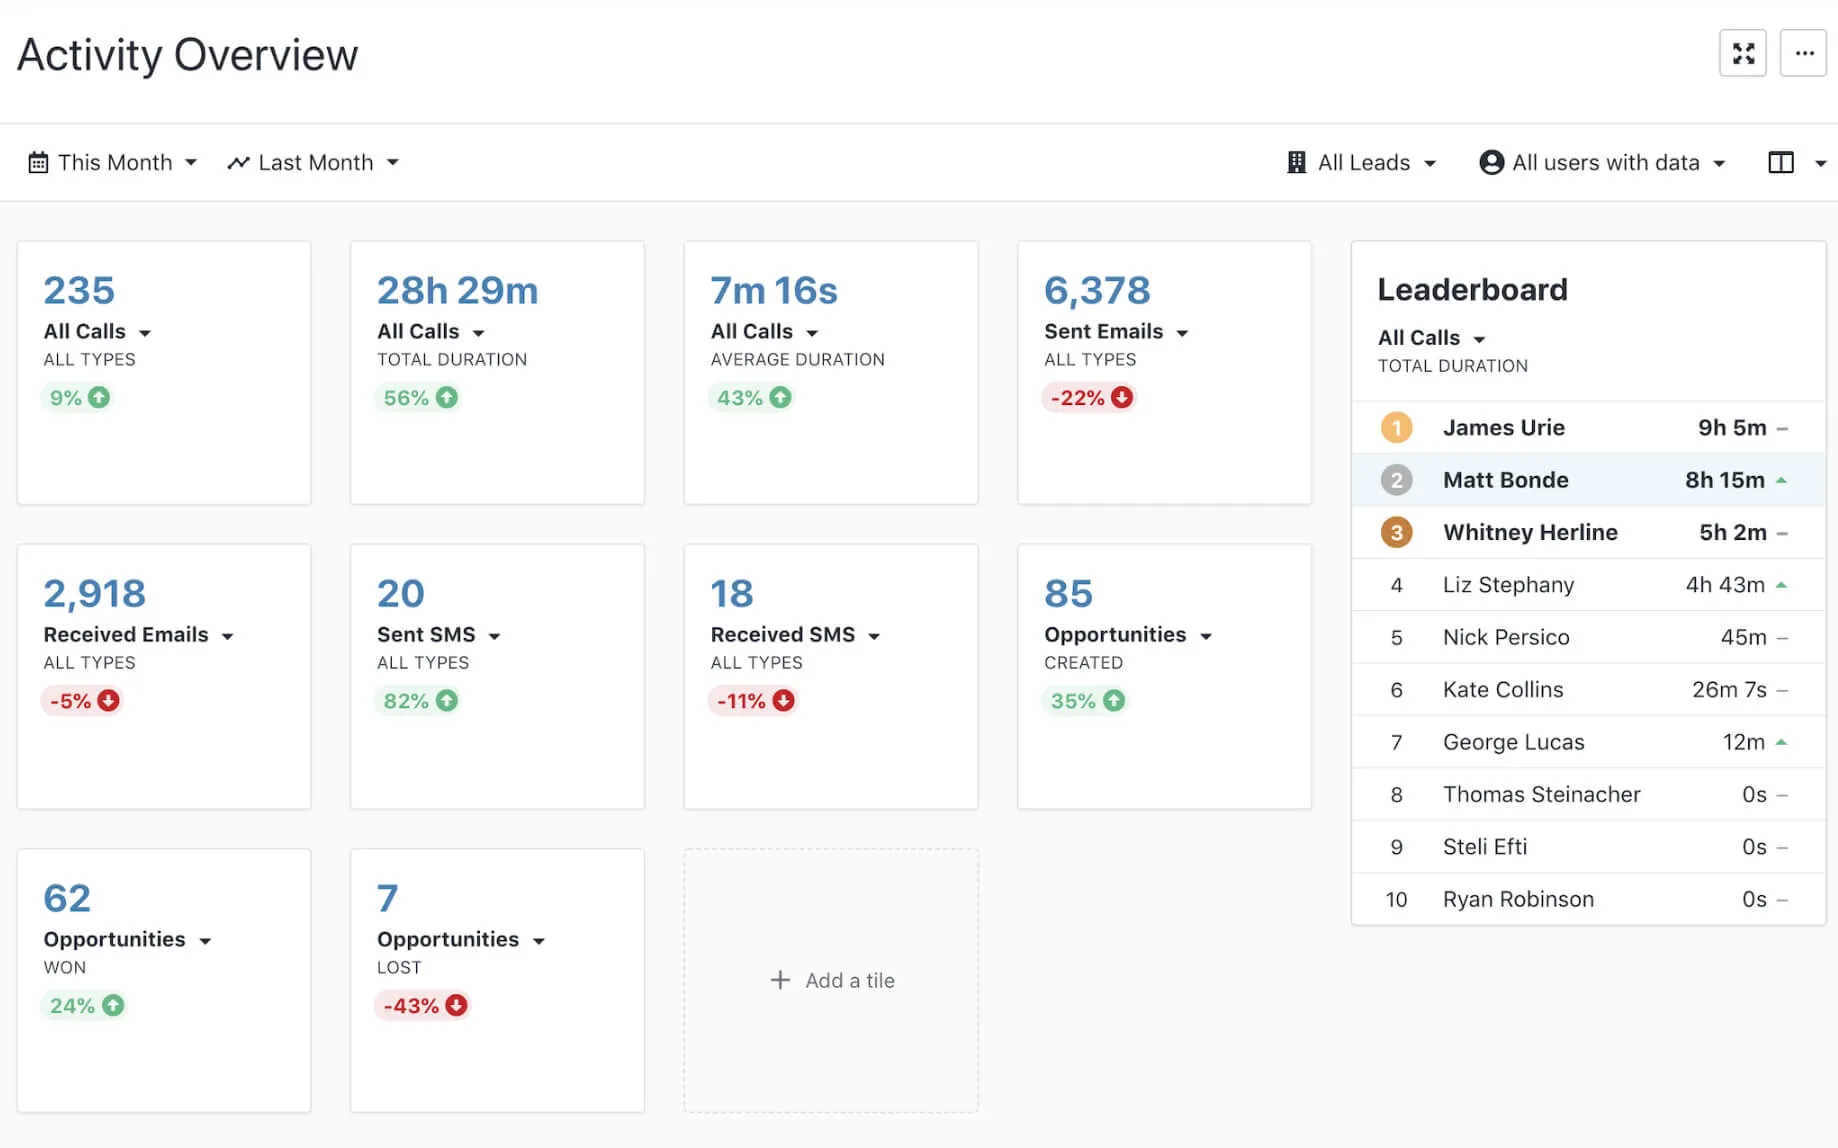Open the Leaderboard's All Calls dropdown
1838x1148 pixels.
click(1479, 338)
